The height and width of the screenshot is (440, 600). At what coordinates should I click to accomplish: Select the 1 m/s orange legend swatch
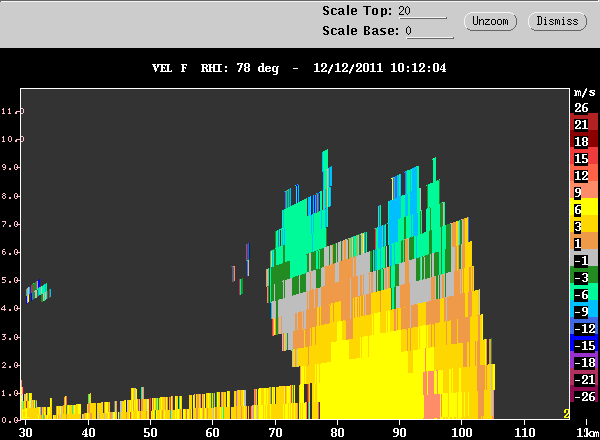[x=584, y=243]
